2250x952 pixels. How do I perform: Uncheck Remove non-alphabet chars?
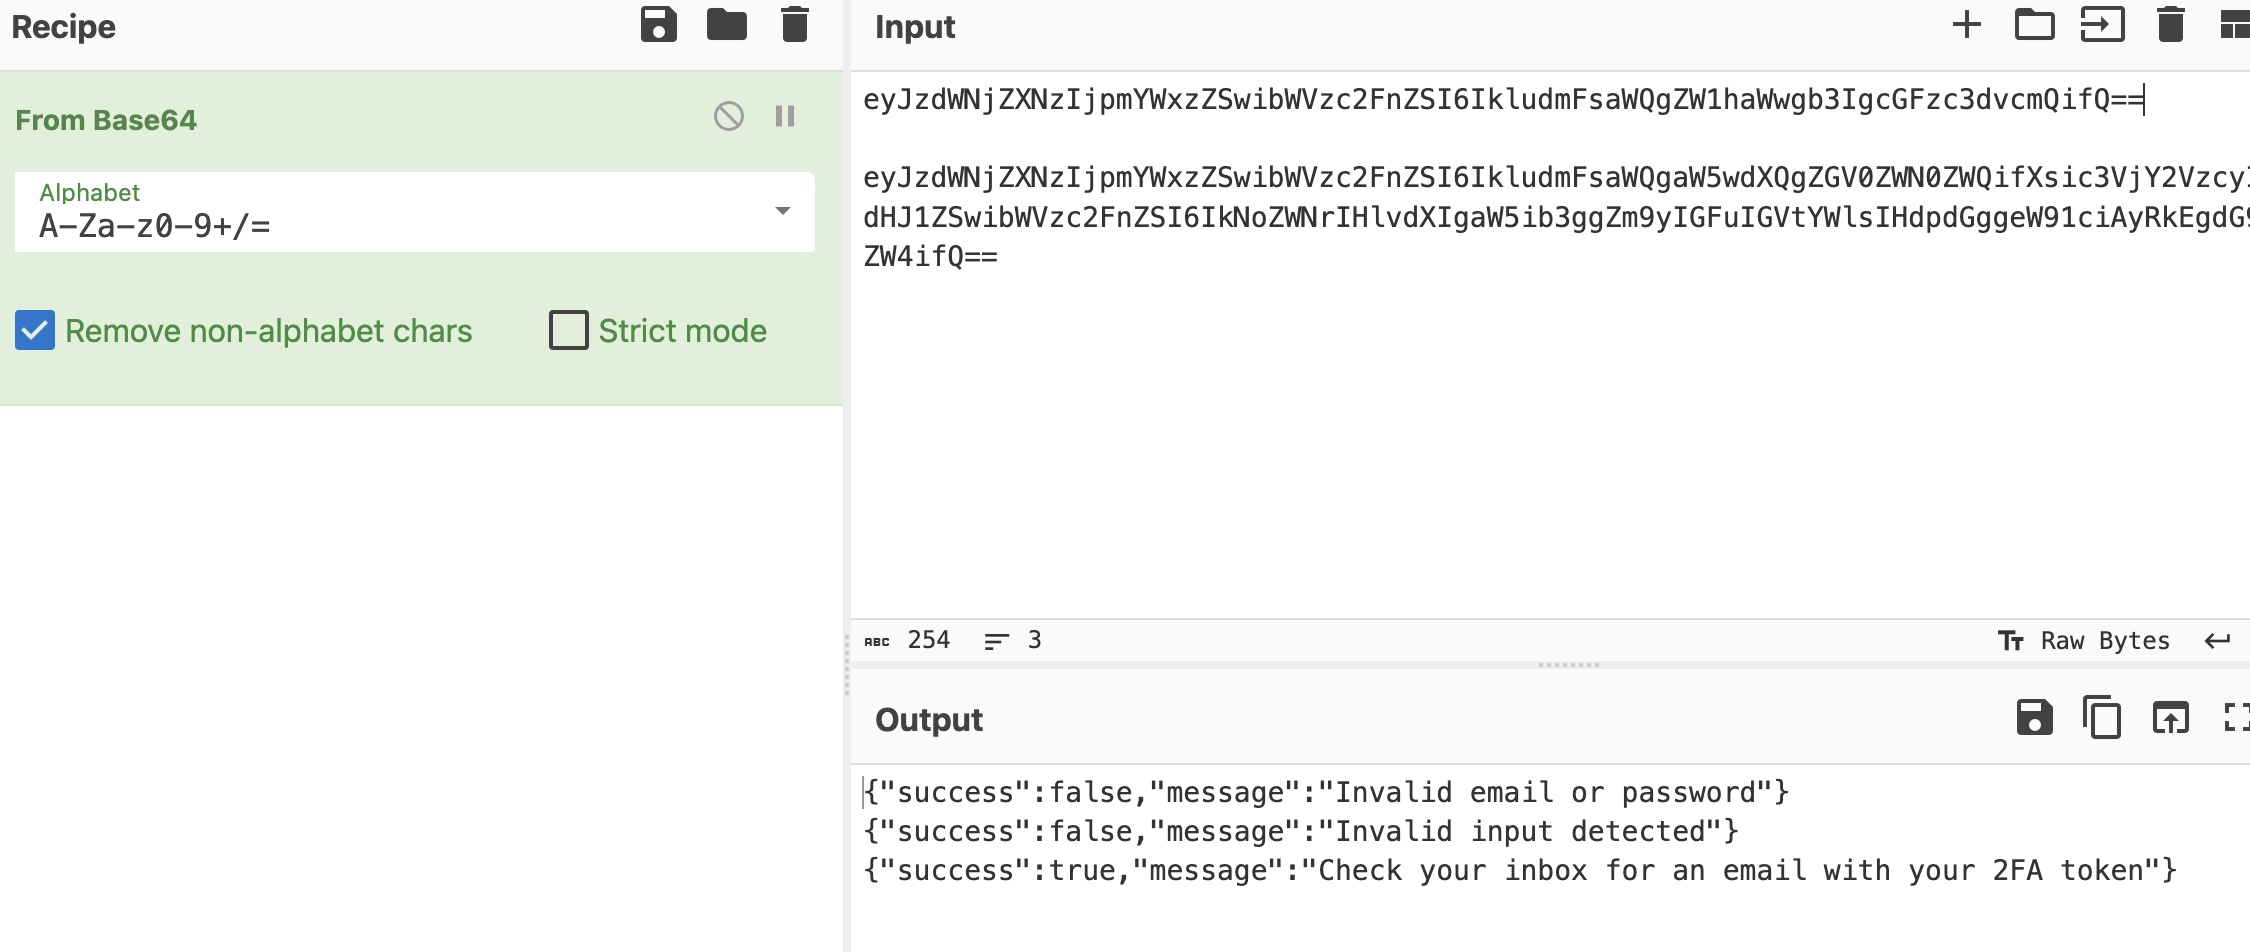35,330
